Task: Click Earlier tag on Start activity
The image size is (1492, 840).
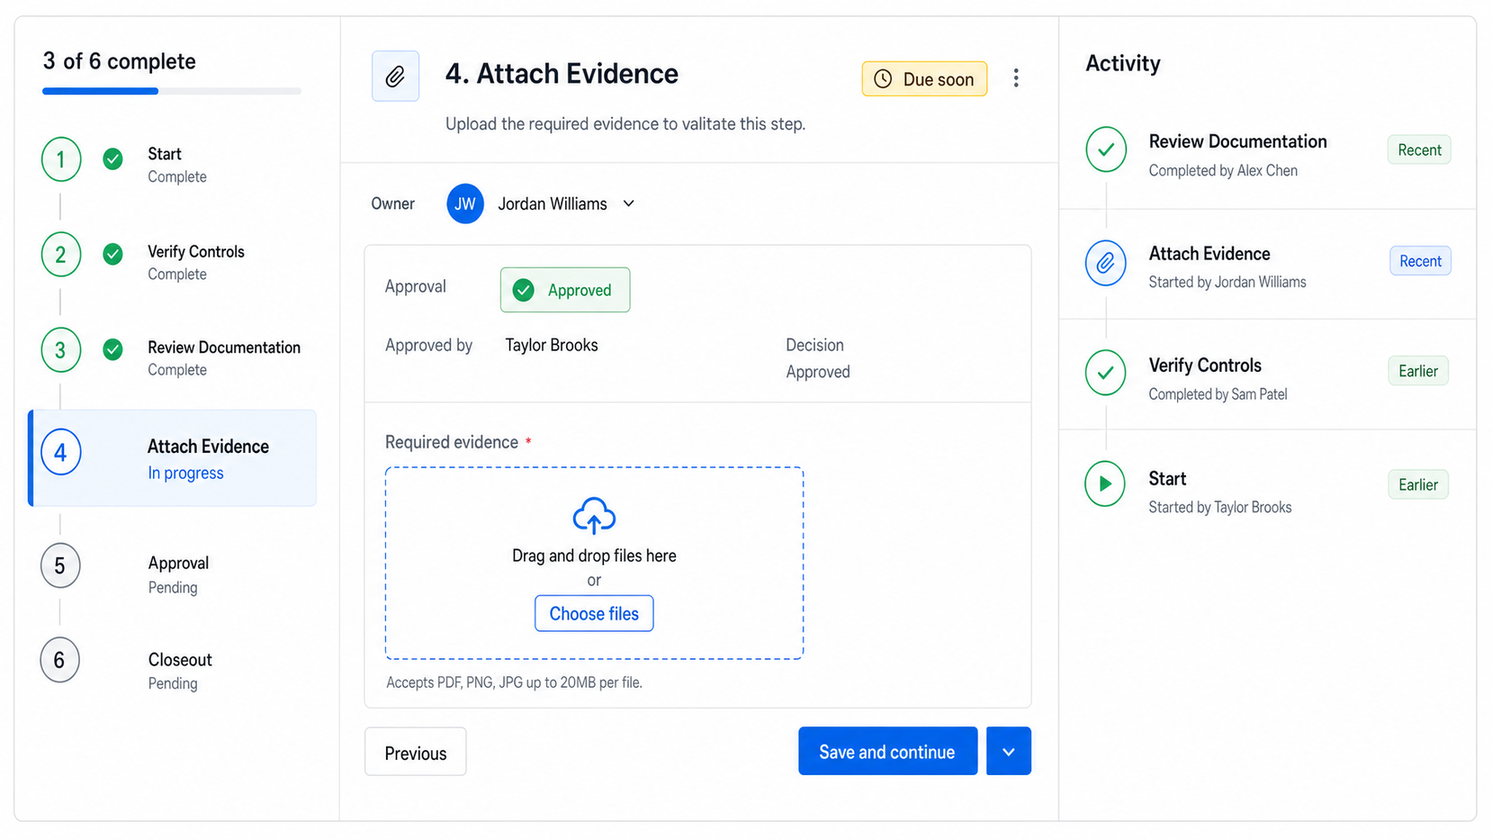Action: (x=1418, y=485)
